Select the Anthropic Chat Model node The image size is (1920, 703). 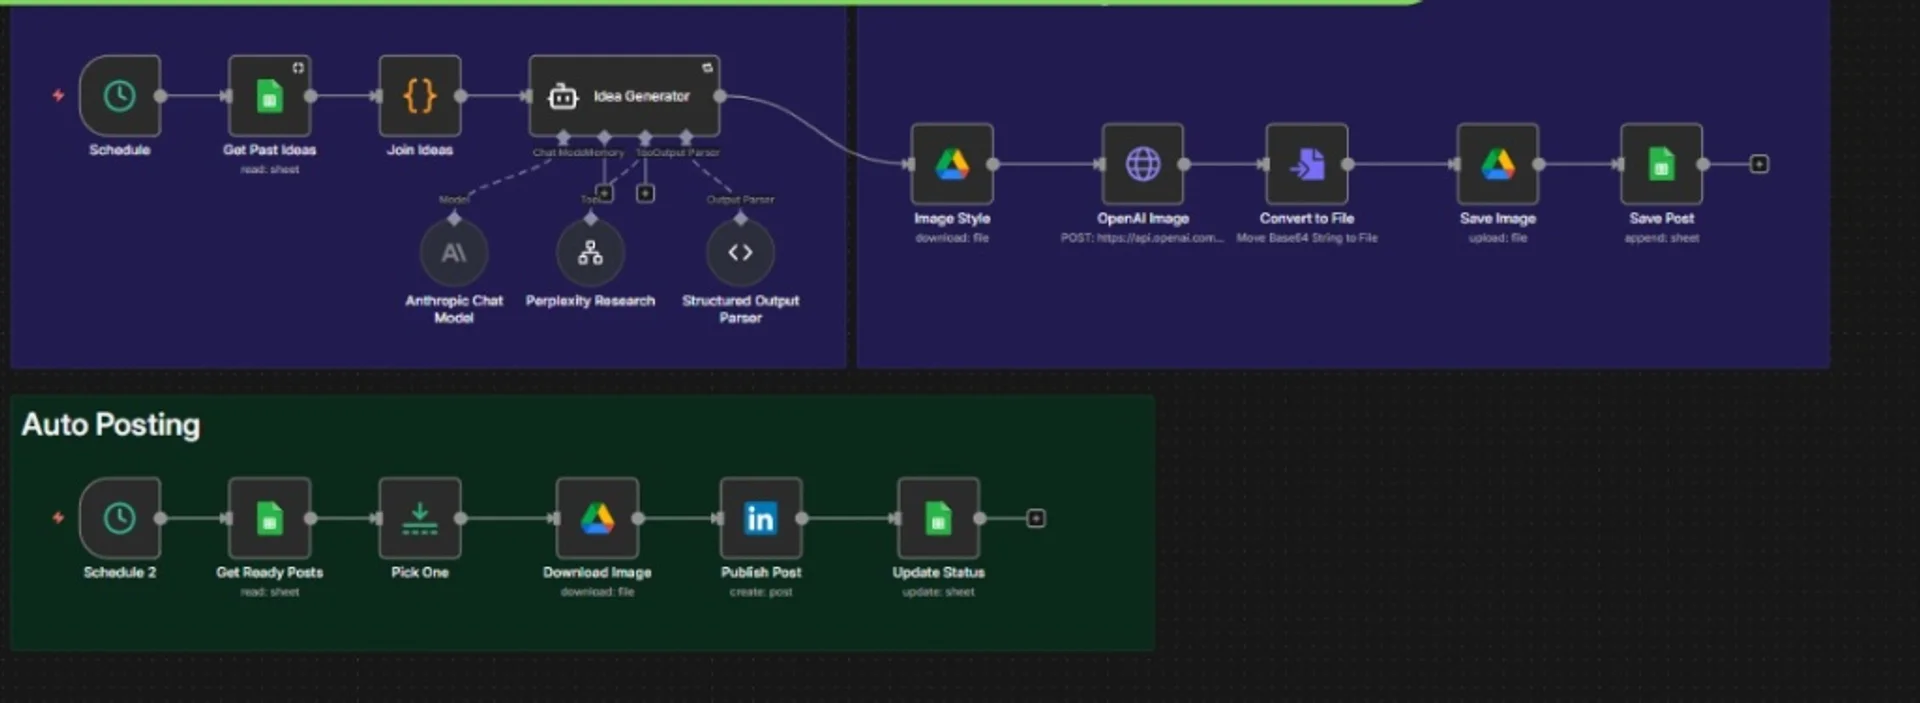[x=454, y=253]
